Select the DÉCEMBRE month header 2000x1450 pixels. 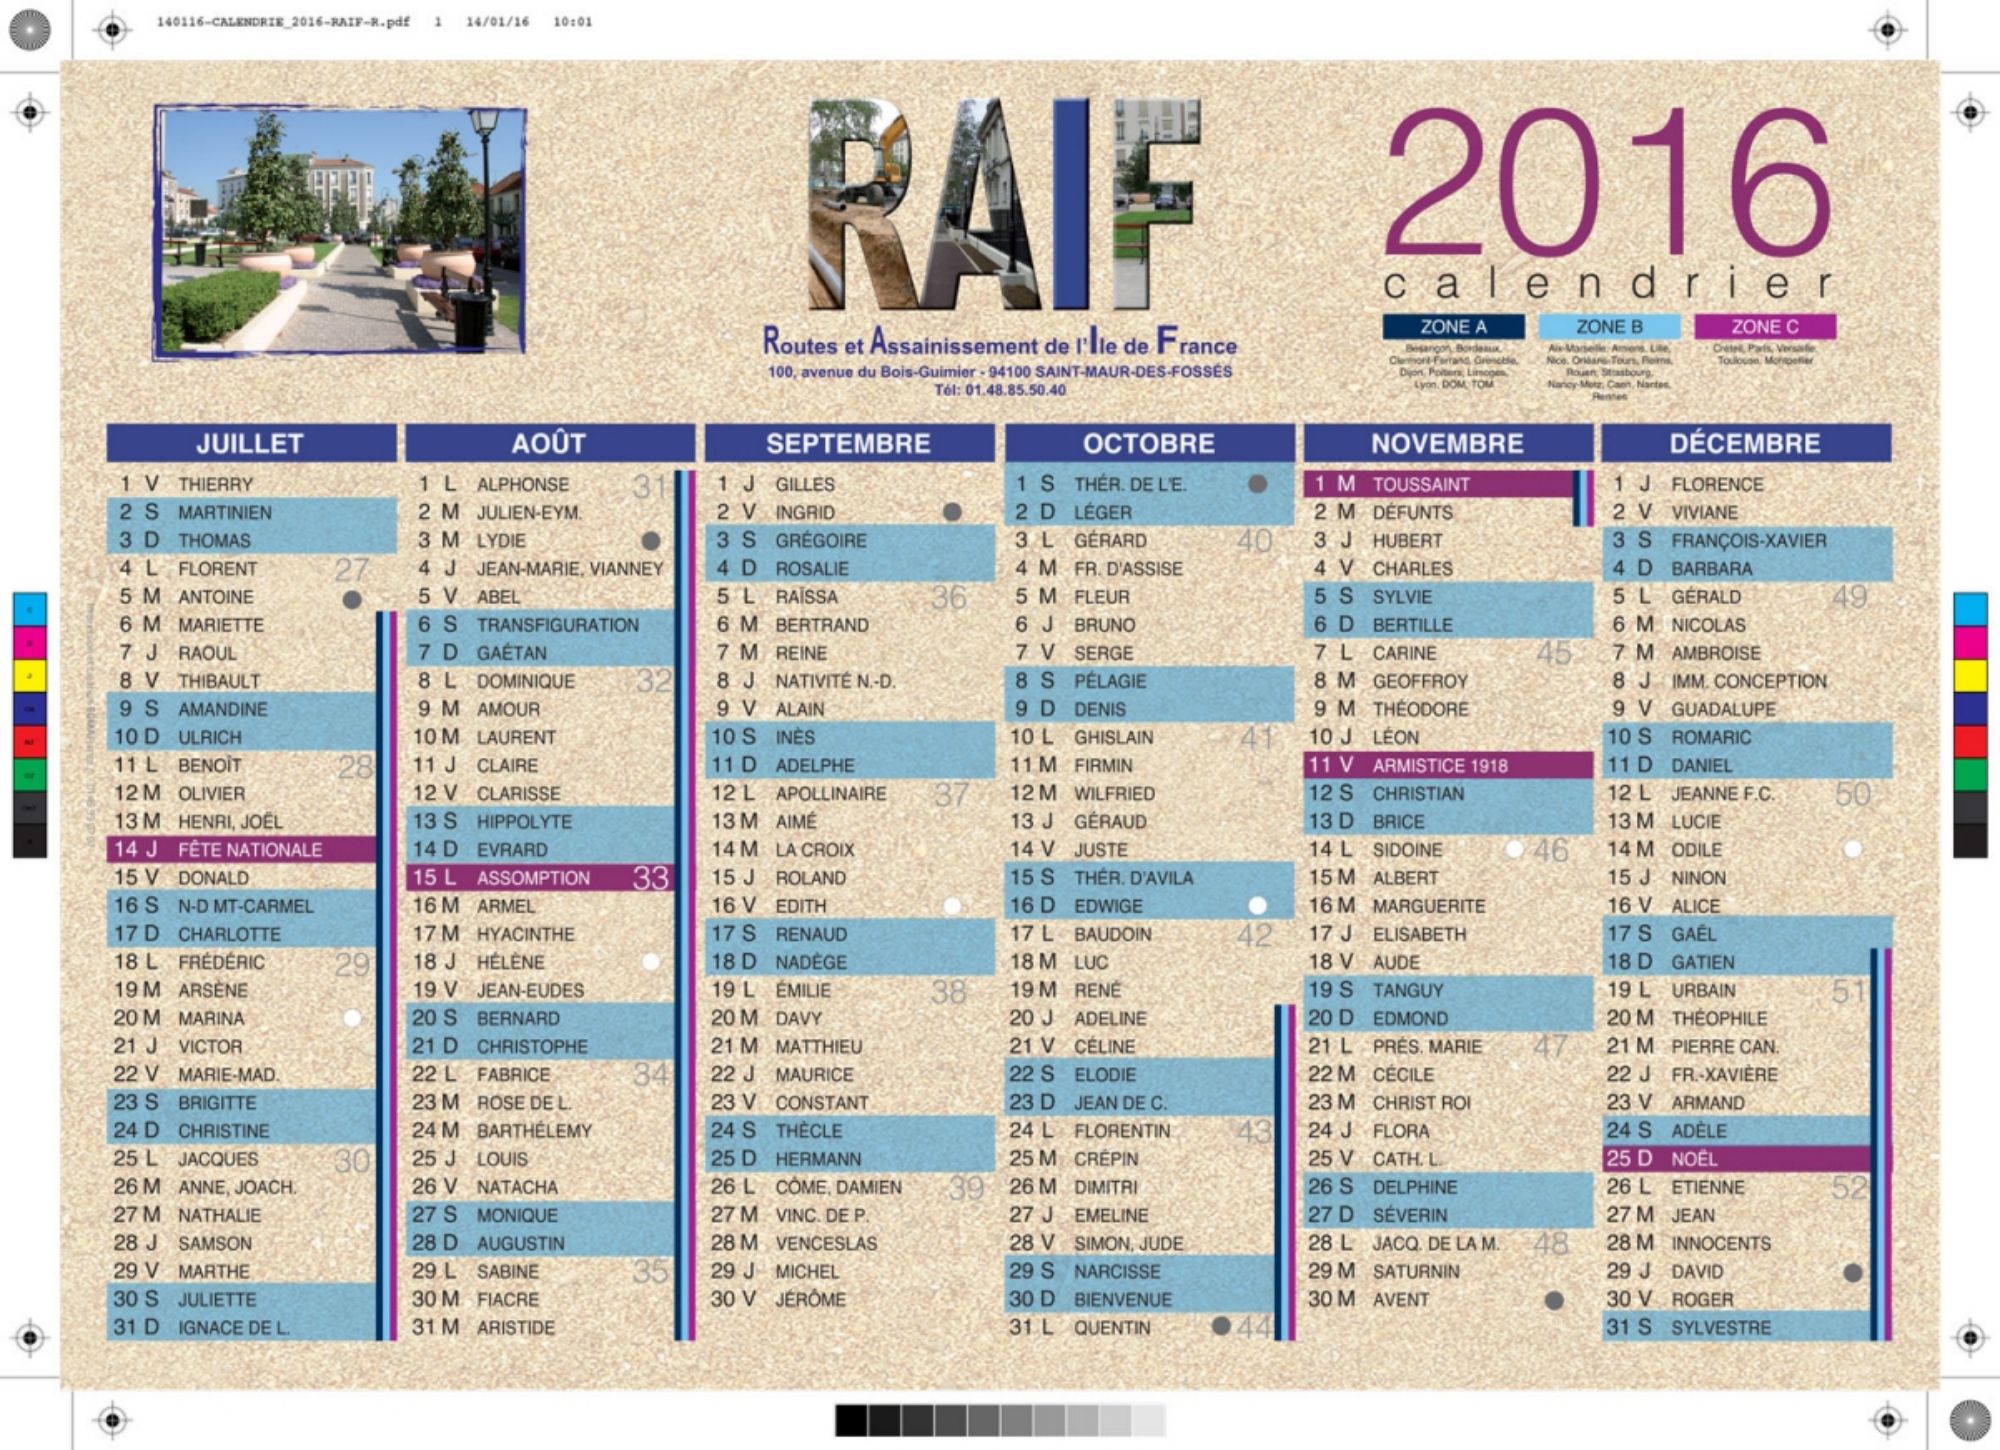click(x=1745, y=443)
